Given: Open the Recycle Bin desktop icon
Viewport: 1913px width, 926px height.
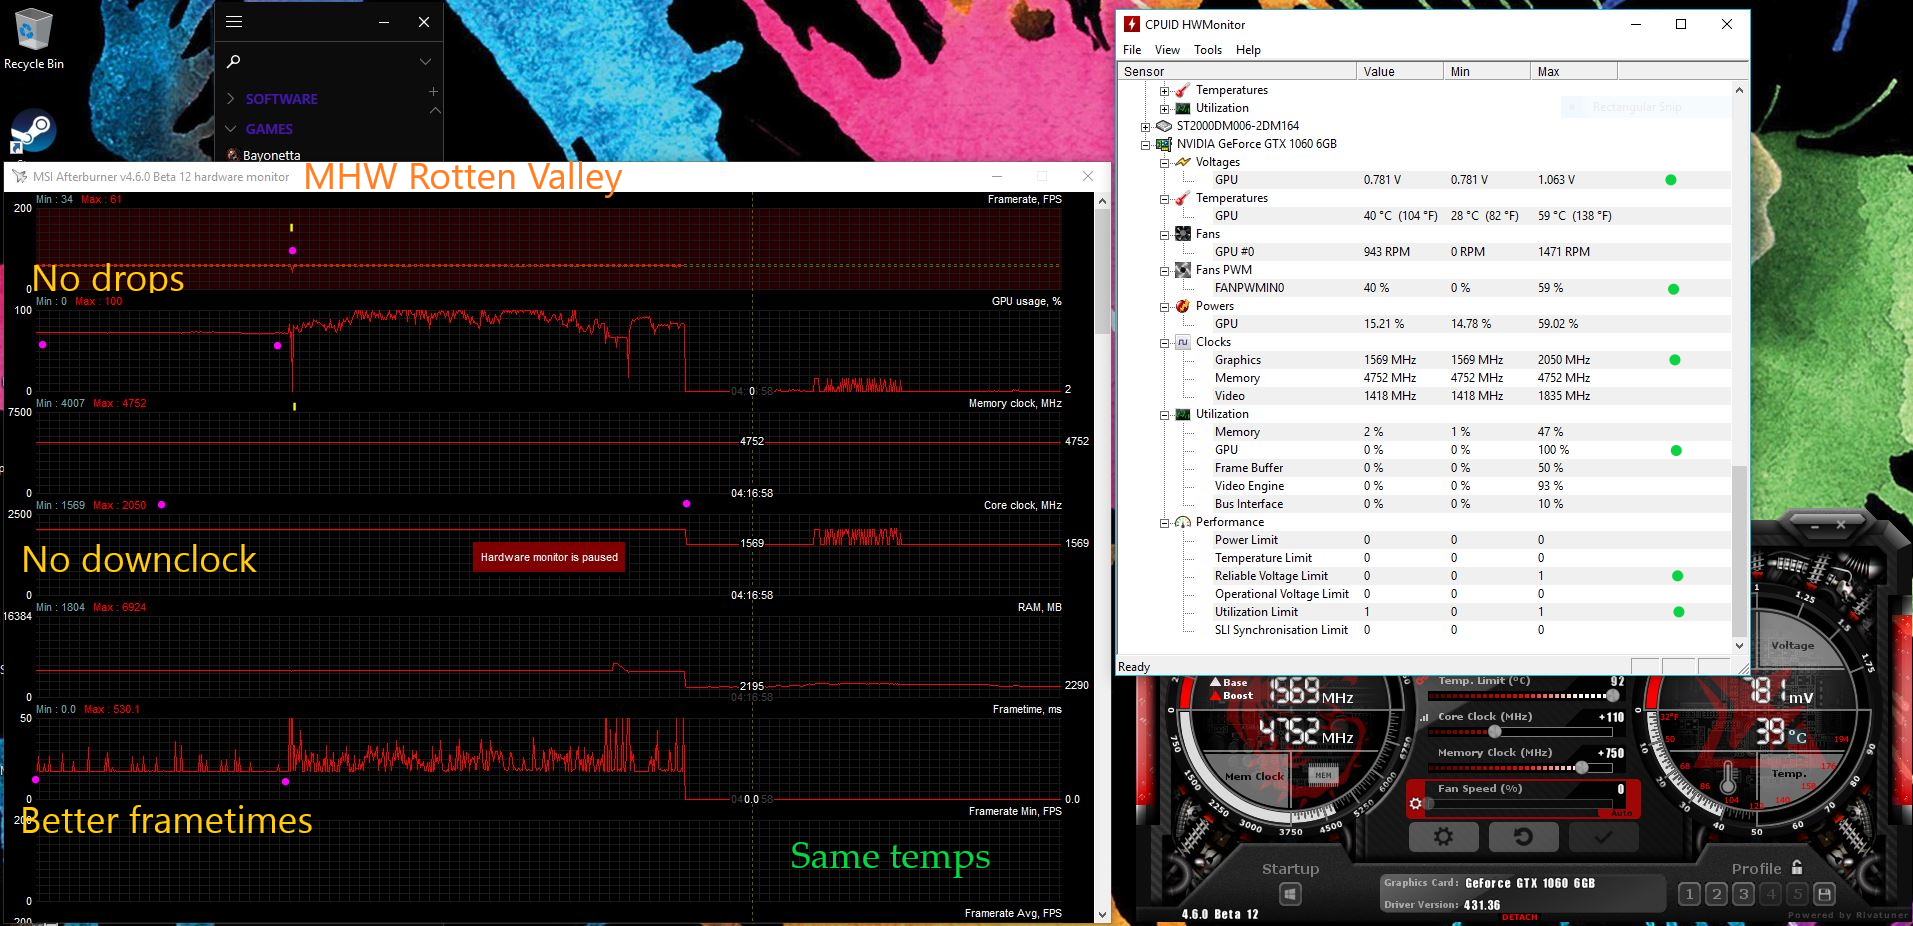Looking at the screenshot, I should click(33, 40).
